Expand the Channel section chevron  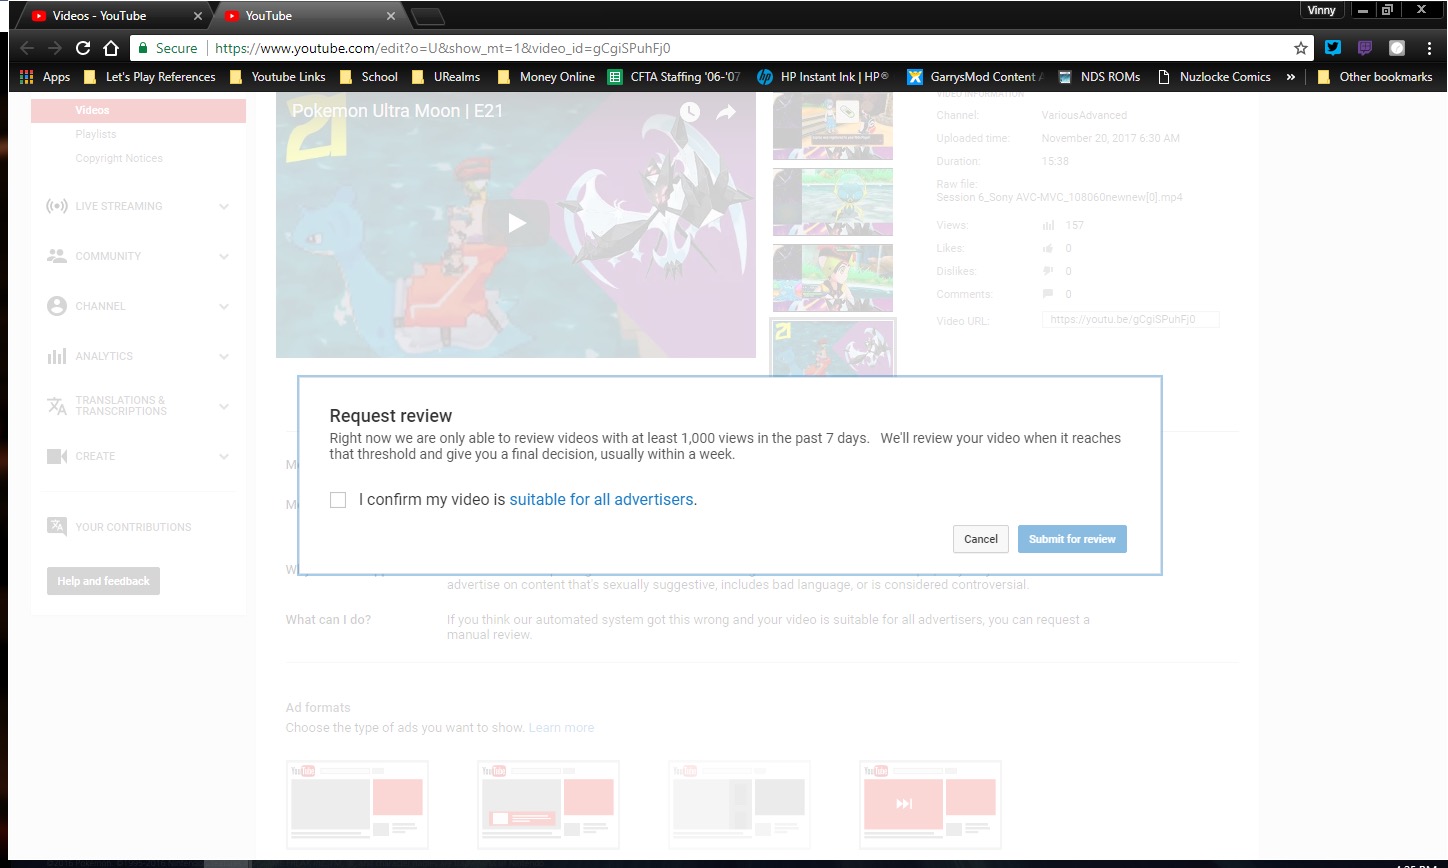click(x=224, y=306)
